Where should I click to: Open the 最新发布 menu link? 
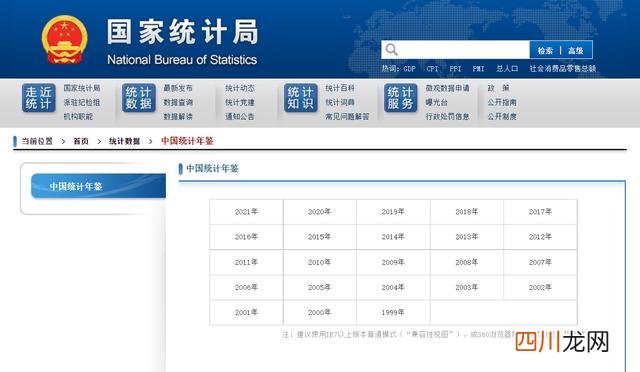coord(178,88)
